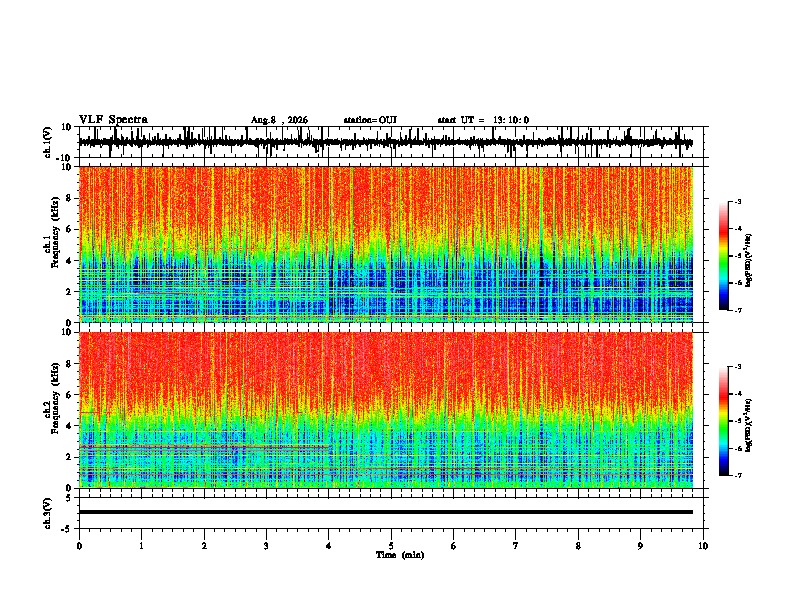
Task: Click the ch.1 spectrogram color scale bar
Action: (x=724, y=256)
